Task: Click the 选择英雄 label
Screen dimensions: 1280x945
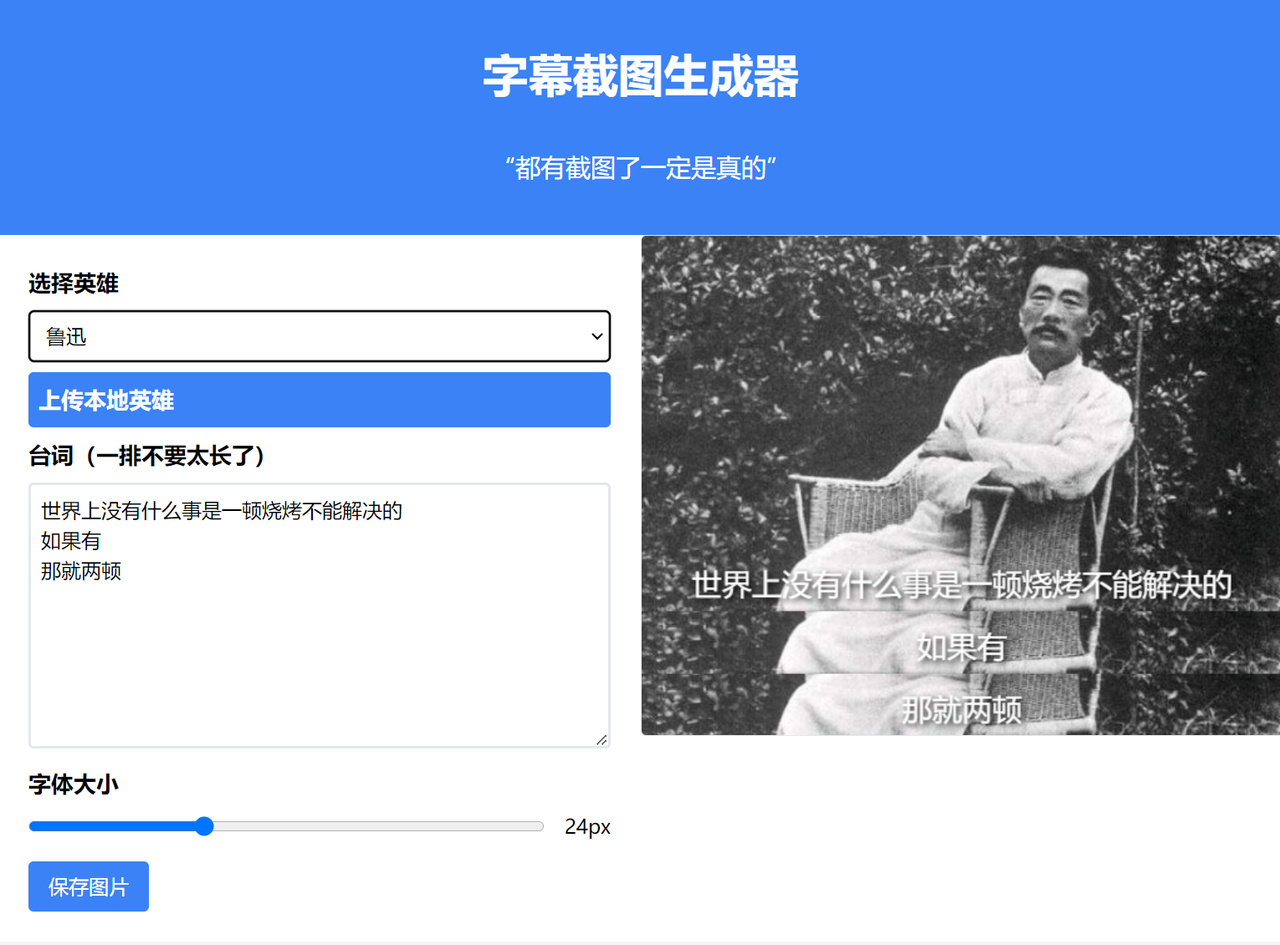Action: pyautogui.click(x=73, y=284)
